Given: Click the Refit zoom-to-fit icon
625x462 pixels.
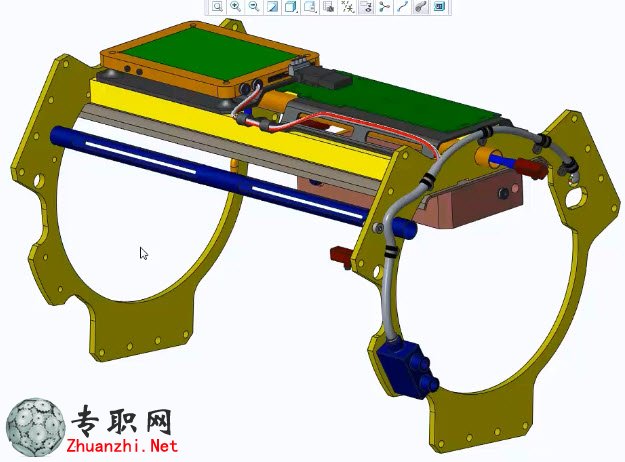Looking at the screenshot, I should tap(217, 7).
